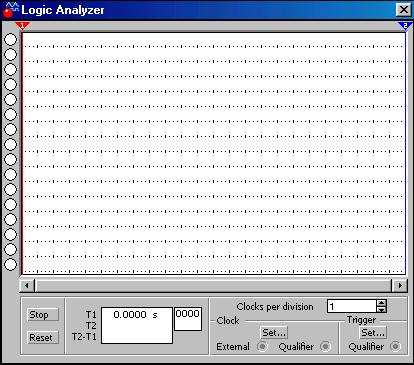This screenshot has width=414, height=365.
Task: Click the twelfth channel input terminal
Action: (10, 204)
